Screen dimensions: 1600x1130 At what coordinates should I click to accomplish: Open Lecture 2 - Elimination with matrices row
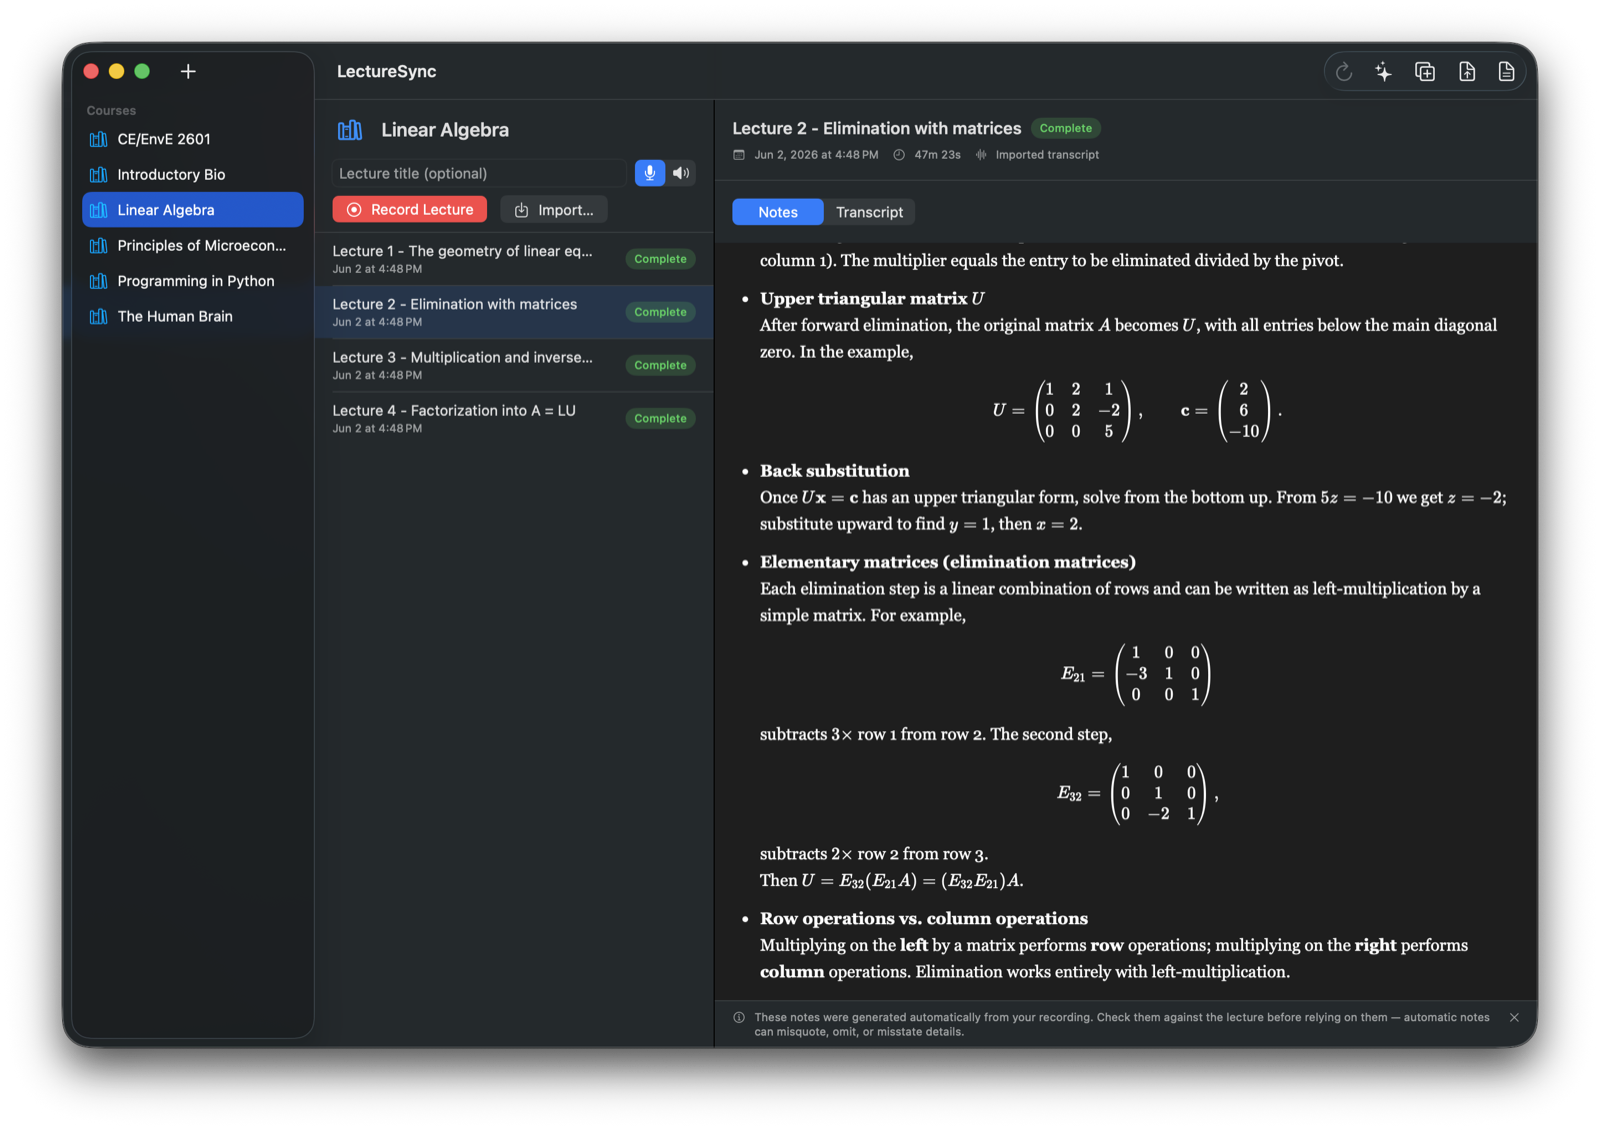point(514,312)
